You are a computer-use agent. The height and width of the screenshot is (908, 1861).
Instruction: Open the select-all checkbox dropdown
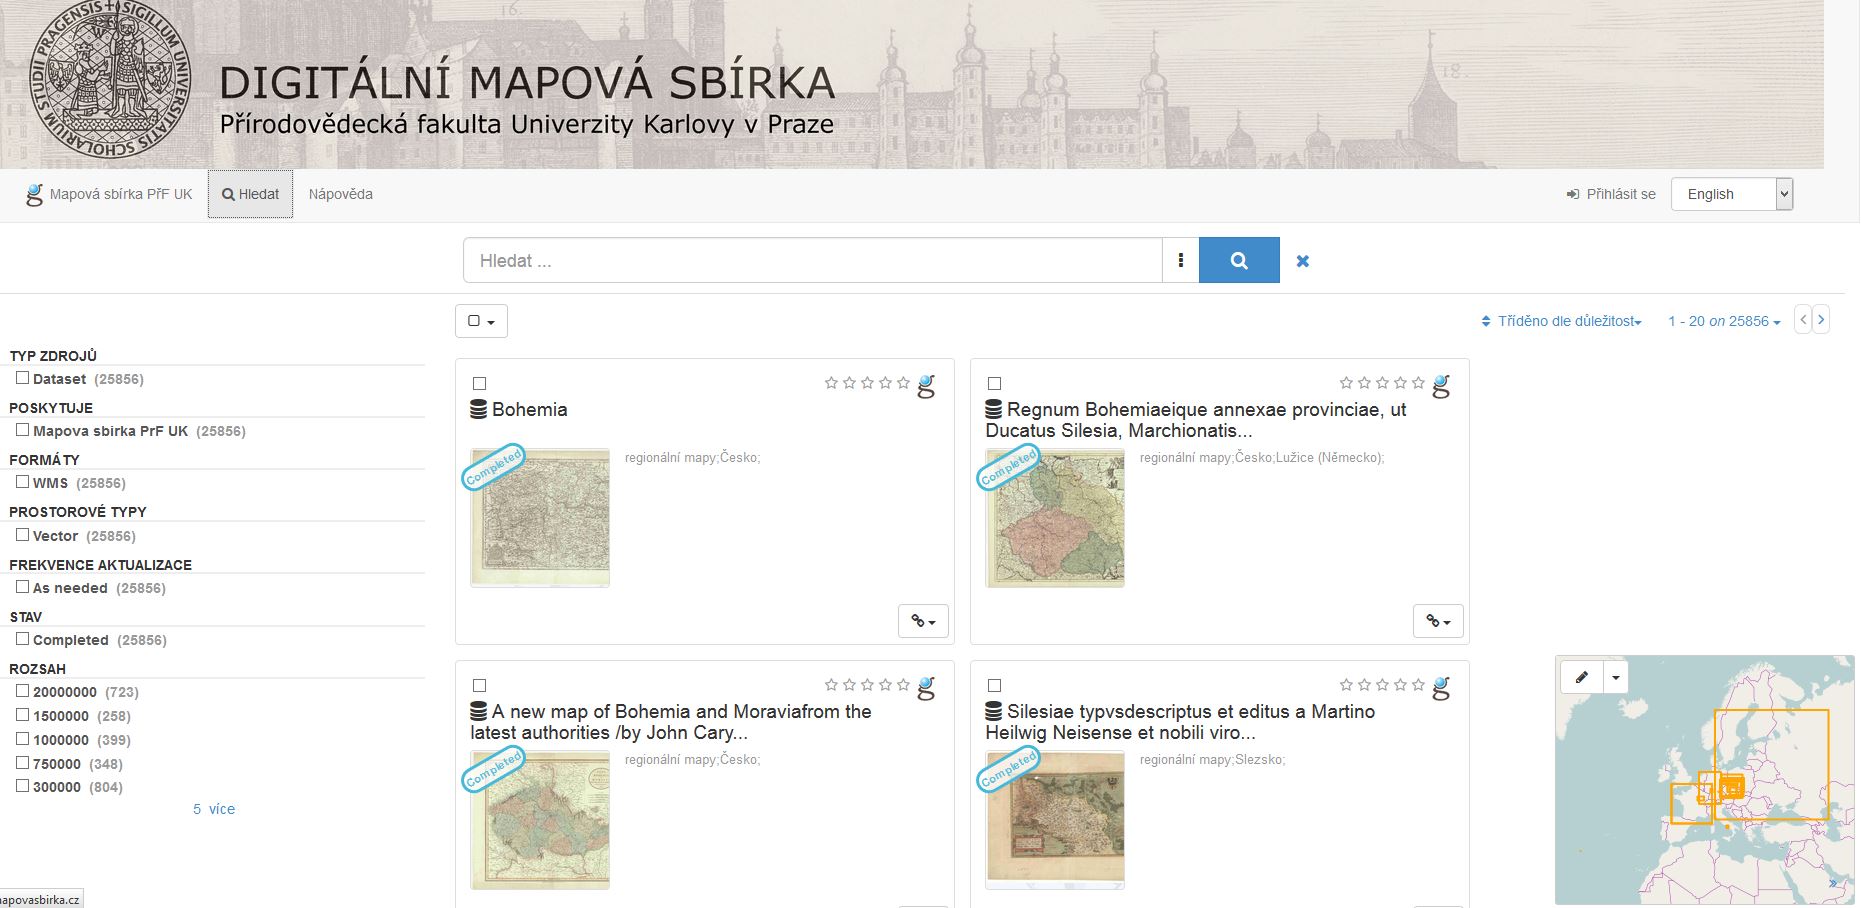pyautogui.click(x=481, y=321)
